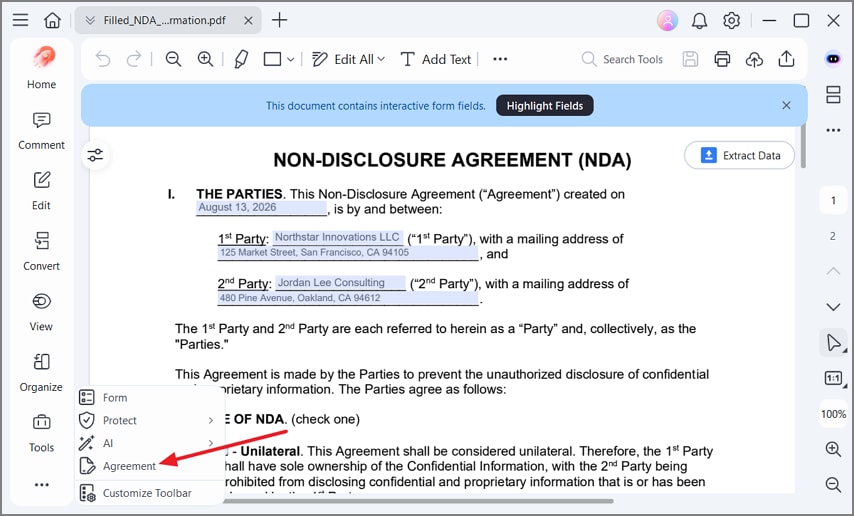Undo the last action
854x516 pixels.
[103, 59]
